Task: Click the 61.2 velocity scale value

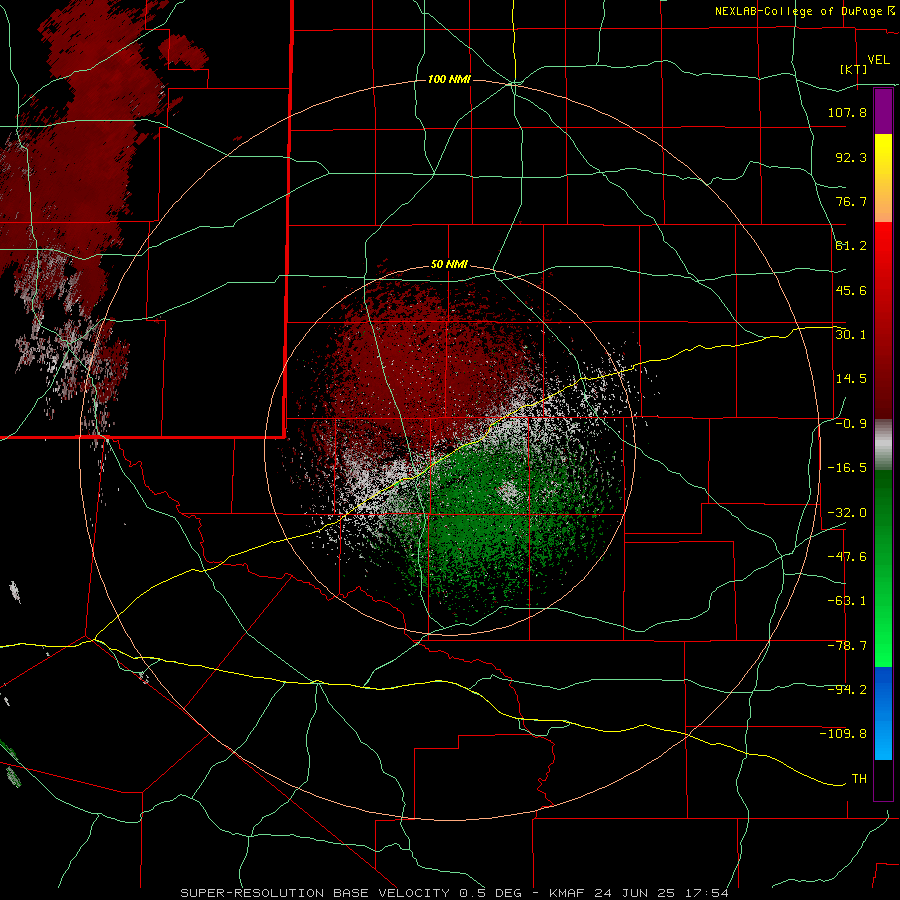Action: [x=851, y=246]
